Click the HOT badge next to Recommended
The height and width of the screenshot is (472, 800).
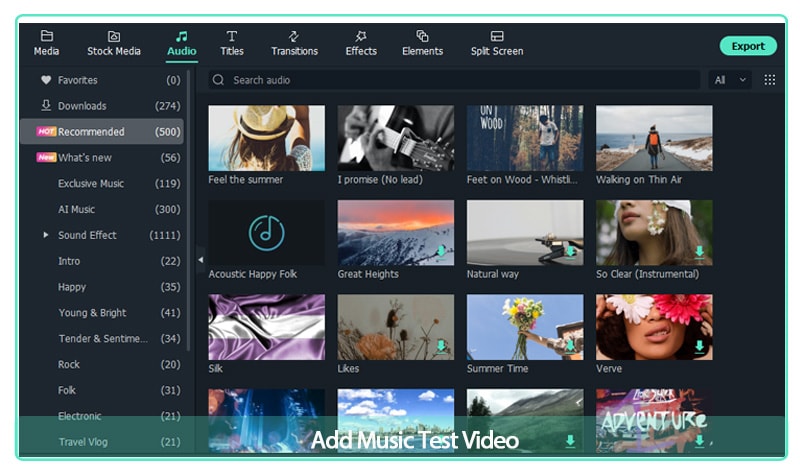(46, 132)
